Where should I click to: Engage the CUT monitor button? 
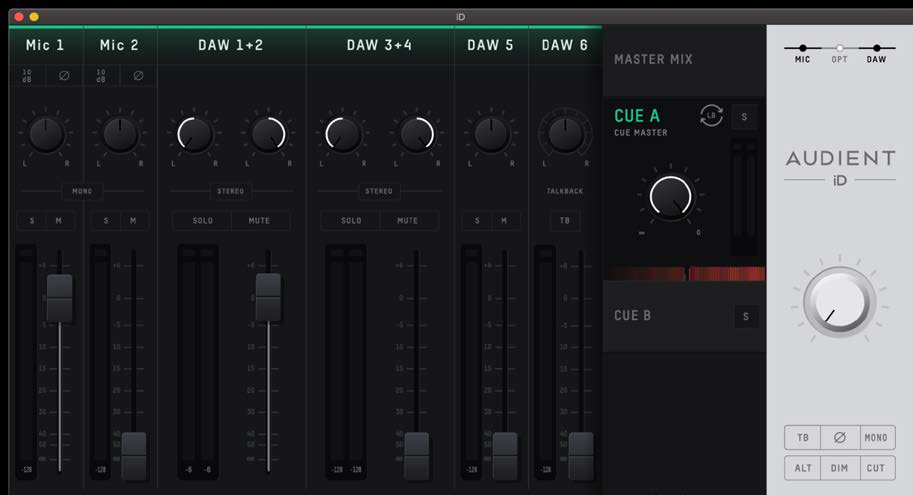tap(876, 468)
